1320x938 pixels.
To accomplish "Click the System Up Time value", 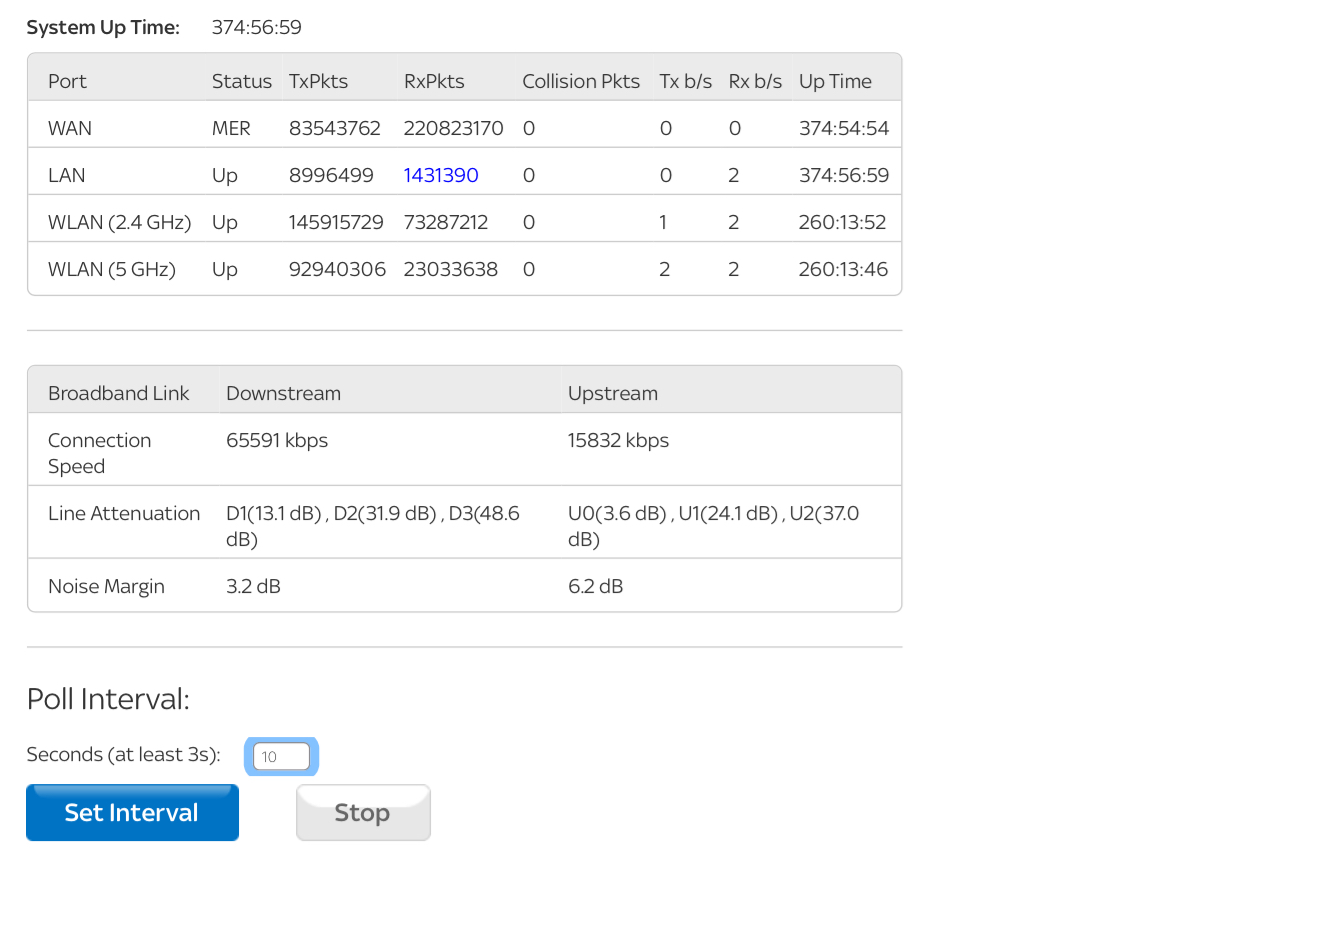I will pos(256,28).
